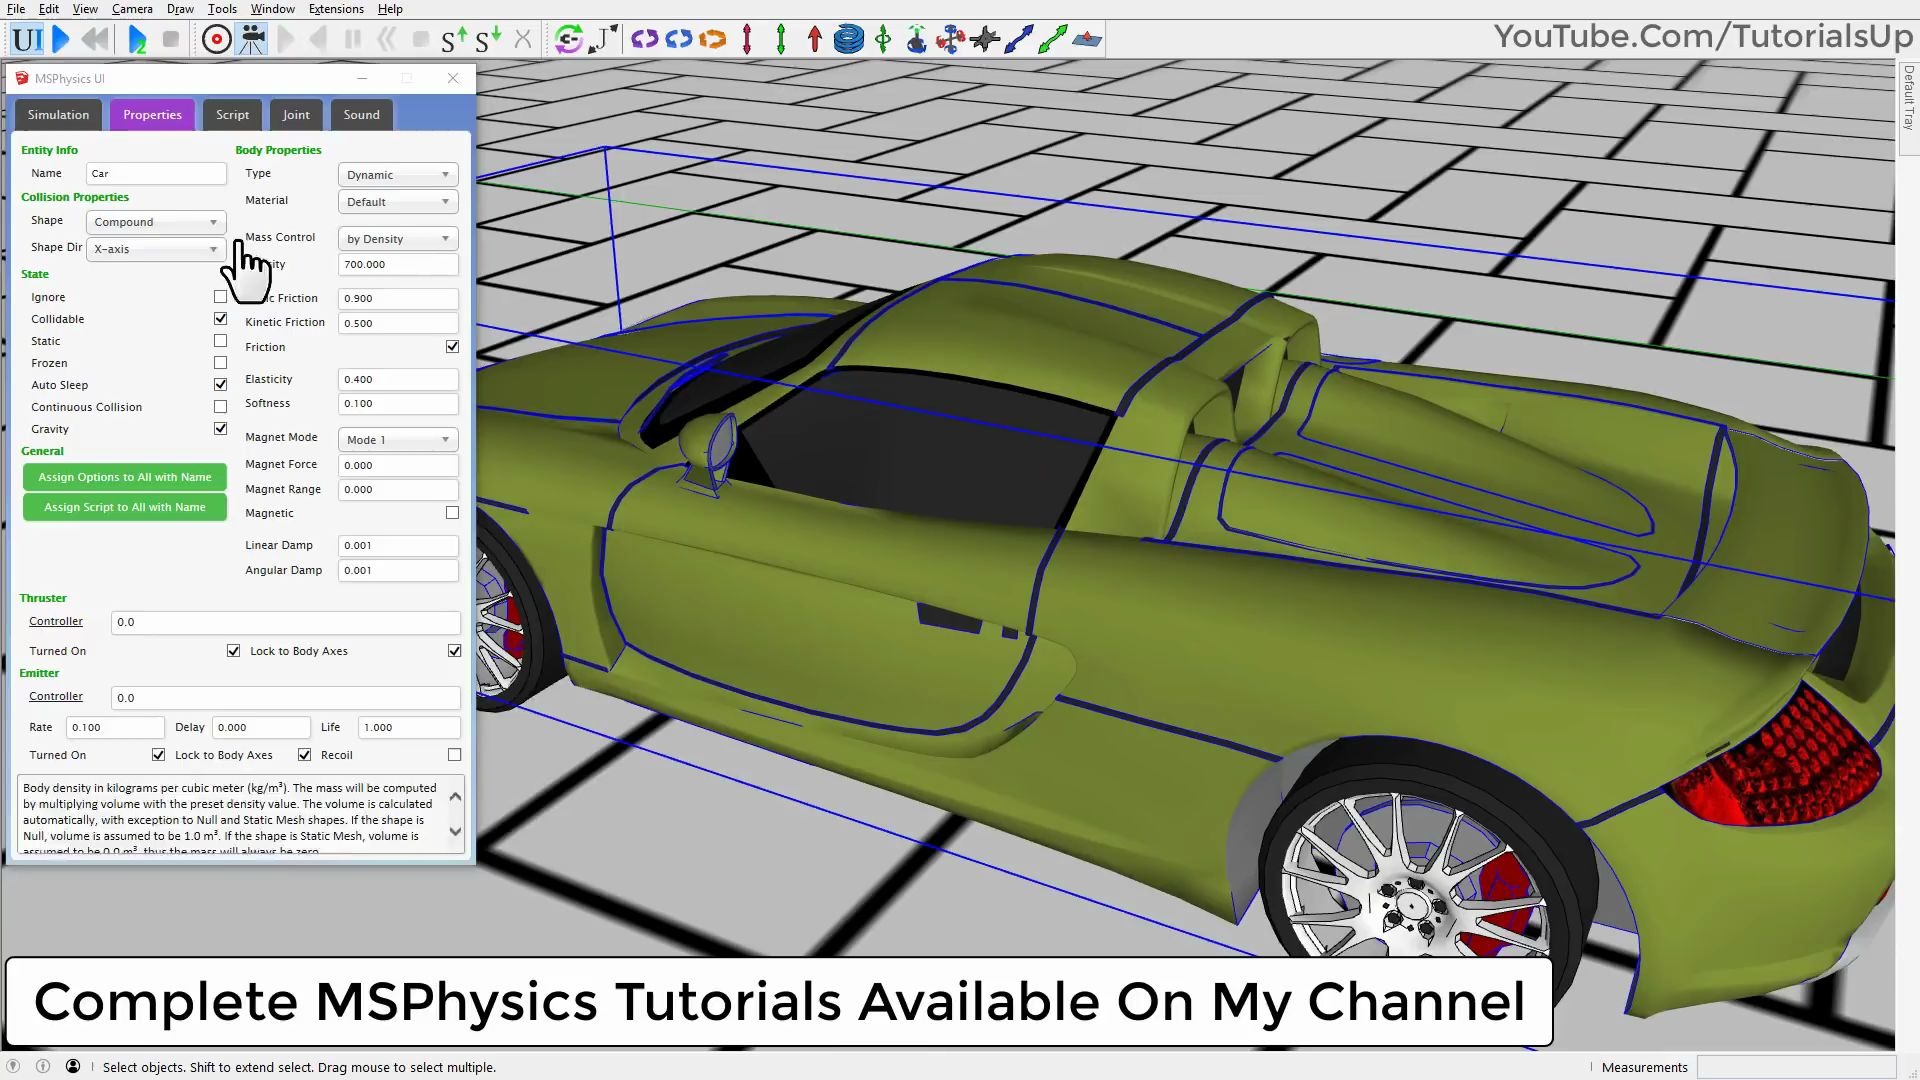Viewport: 1920px width, 1080px height.
Task: Open the Magnet Mode dropdown
Action: point(397,439)
